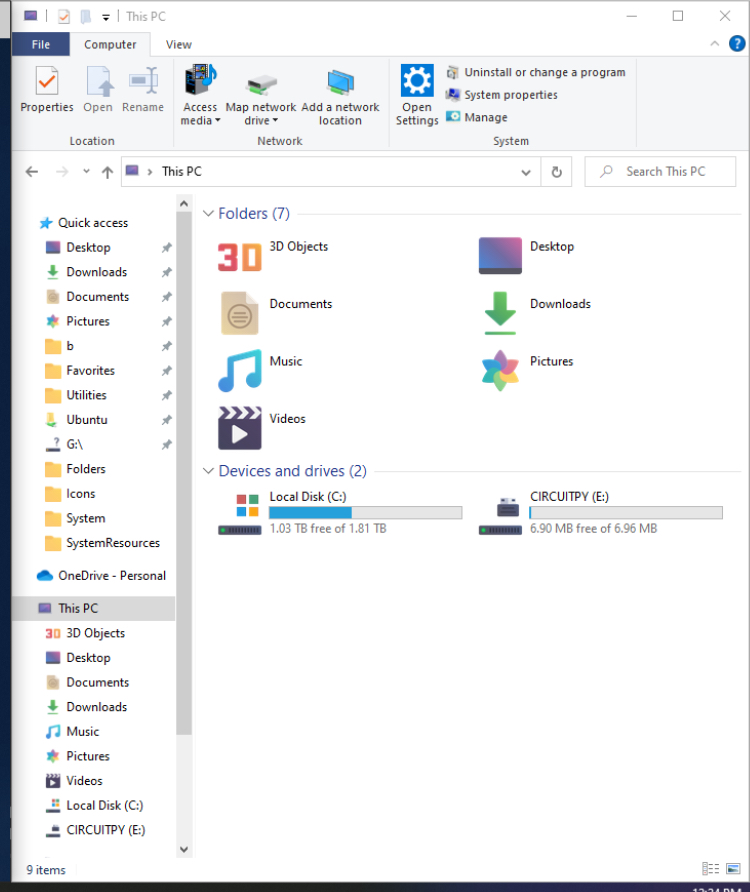Go up one folder level arrow
This screenshot has height=892, width=750.
[107, 172]
